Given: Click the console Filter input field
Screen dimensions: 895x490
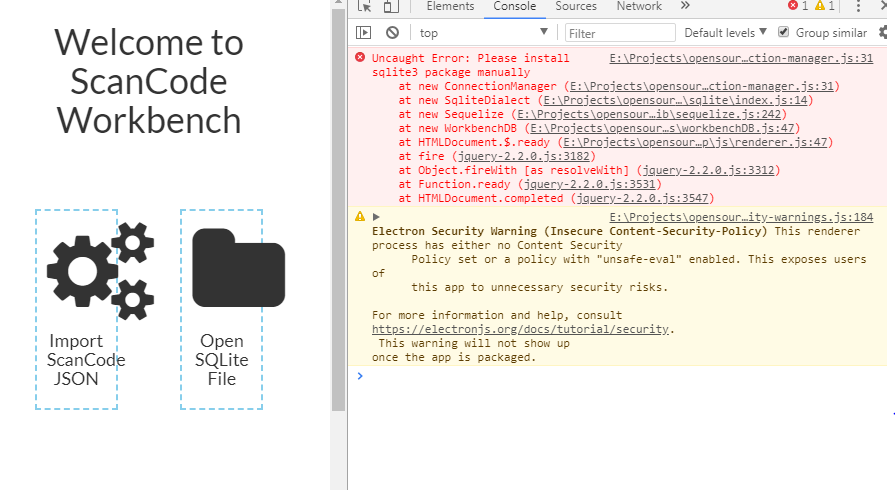Looking at the screenshot, I should point(620,33).
